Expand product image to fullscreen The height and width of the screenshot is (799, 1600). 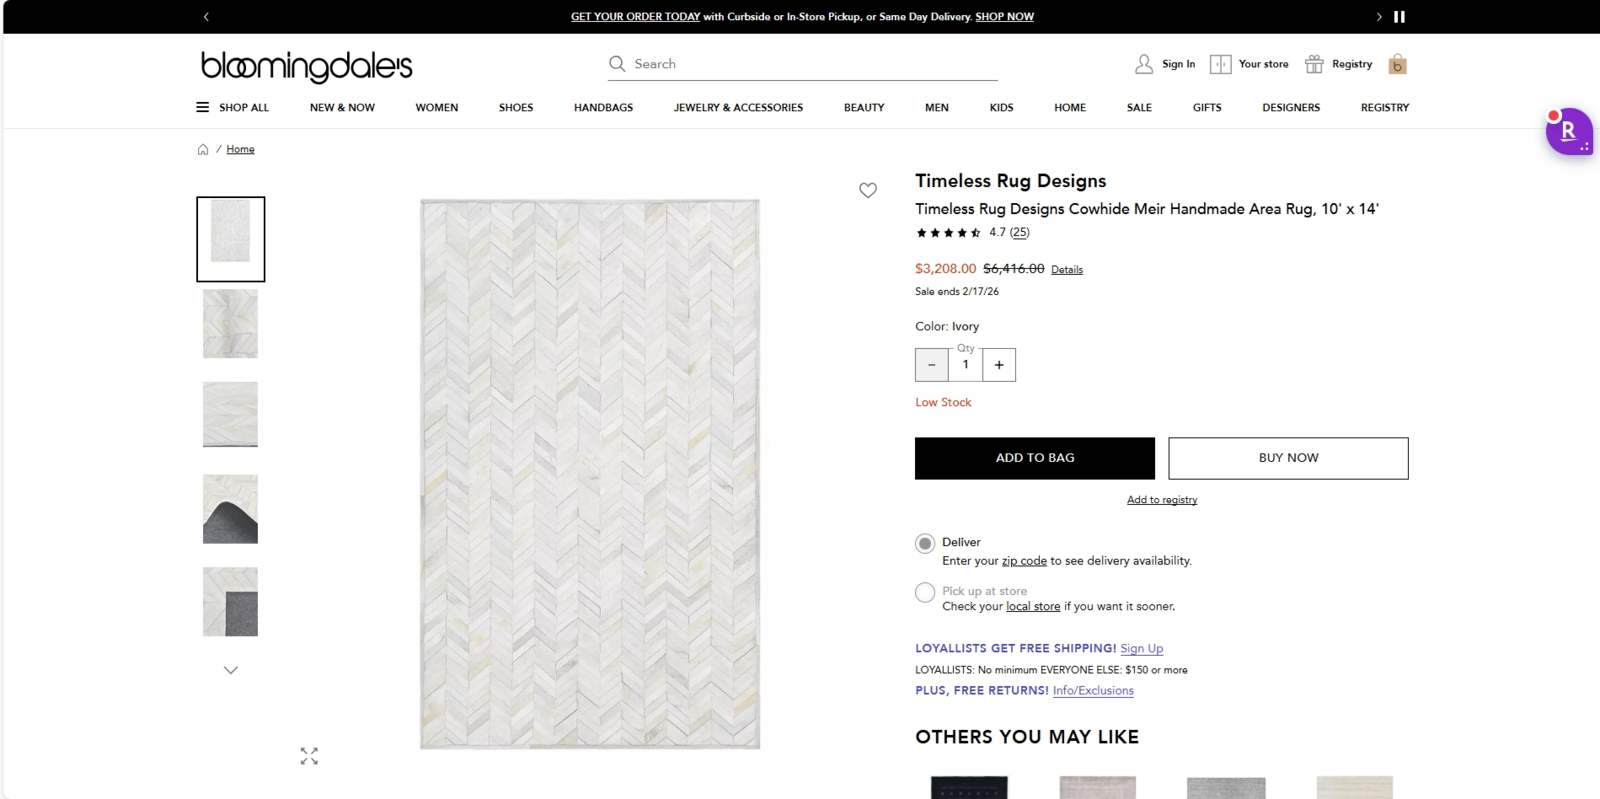(309, 756)
